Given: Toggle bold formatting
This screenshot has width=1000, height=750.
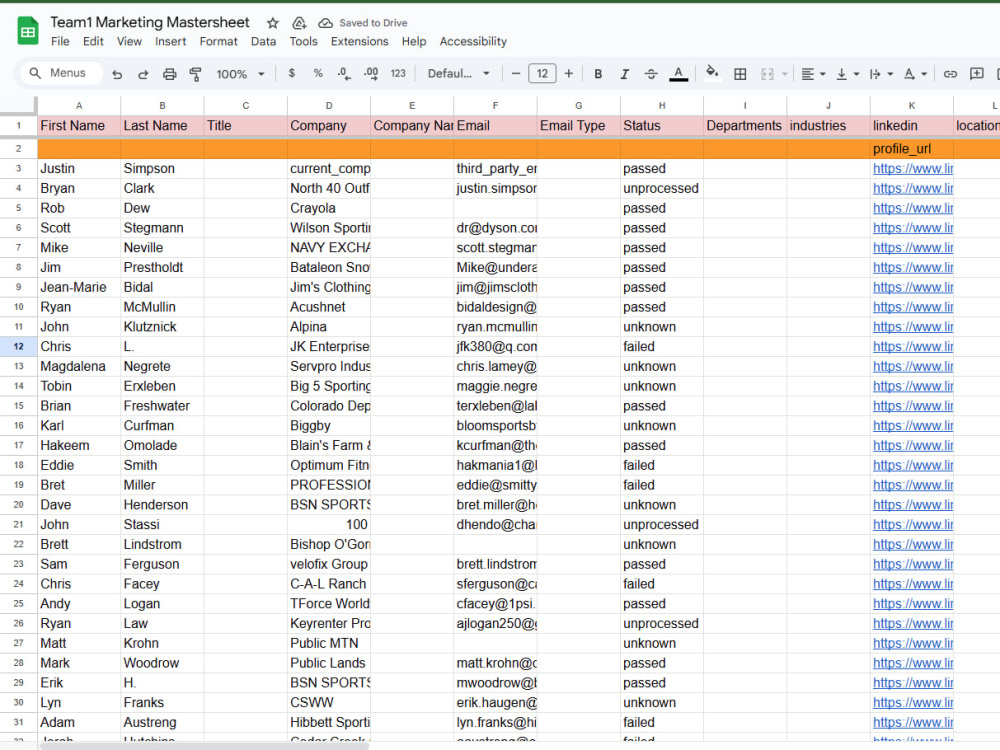Looking at the screenshot, I should coord(598,74).
